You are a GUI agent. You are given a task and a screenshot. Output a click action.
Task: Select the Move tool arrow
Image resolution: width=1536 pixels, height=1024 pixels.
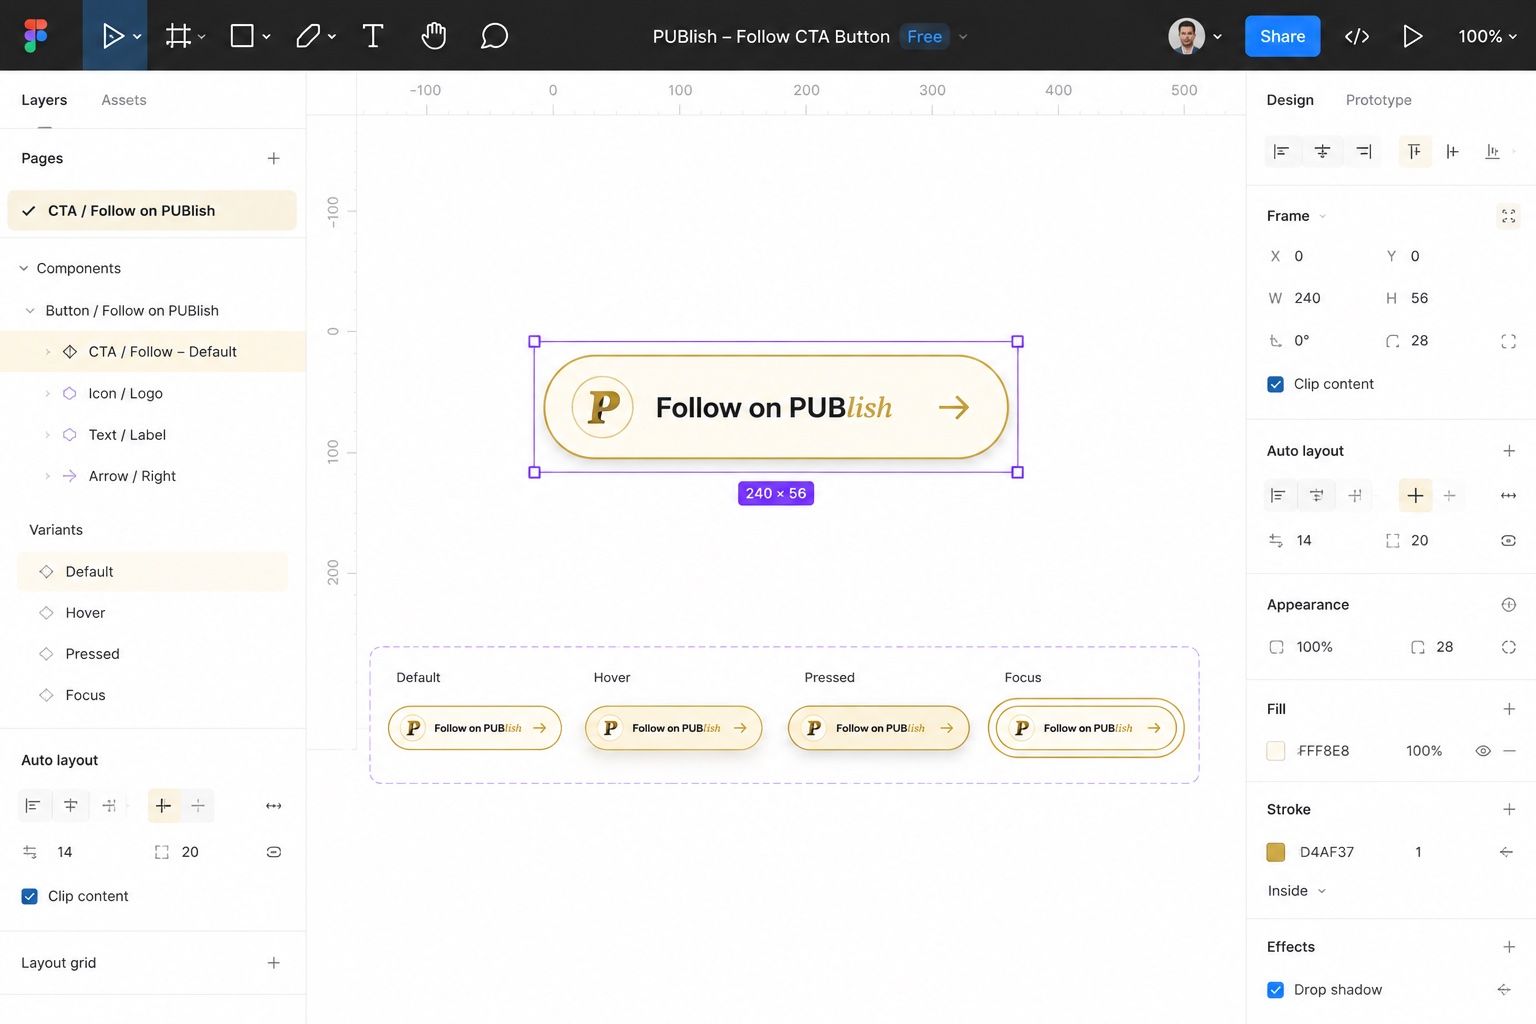(112, 36)
